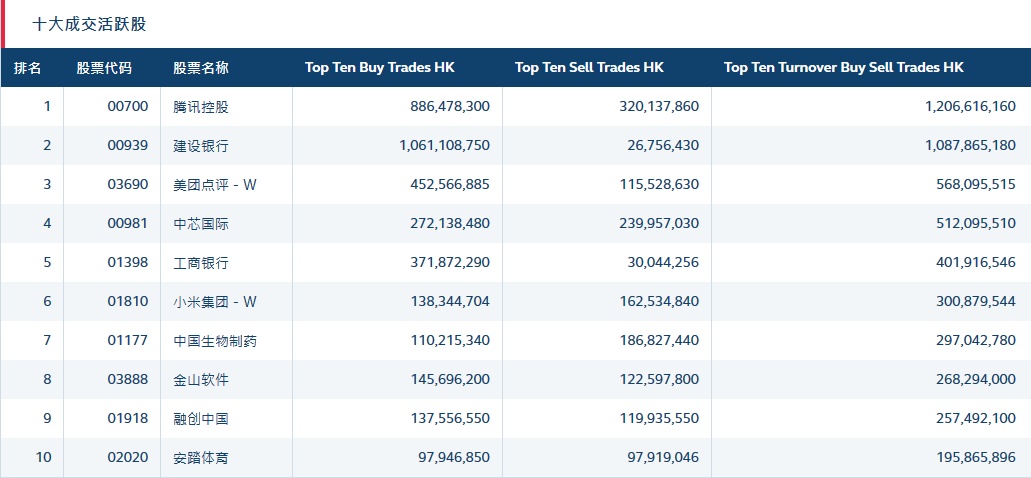1031x478 pixels.
Task: Click stock code 00981
Action: point(128,224)
